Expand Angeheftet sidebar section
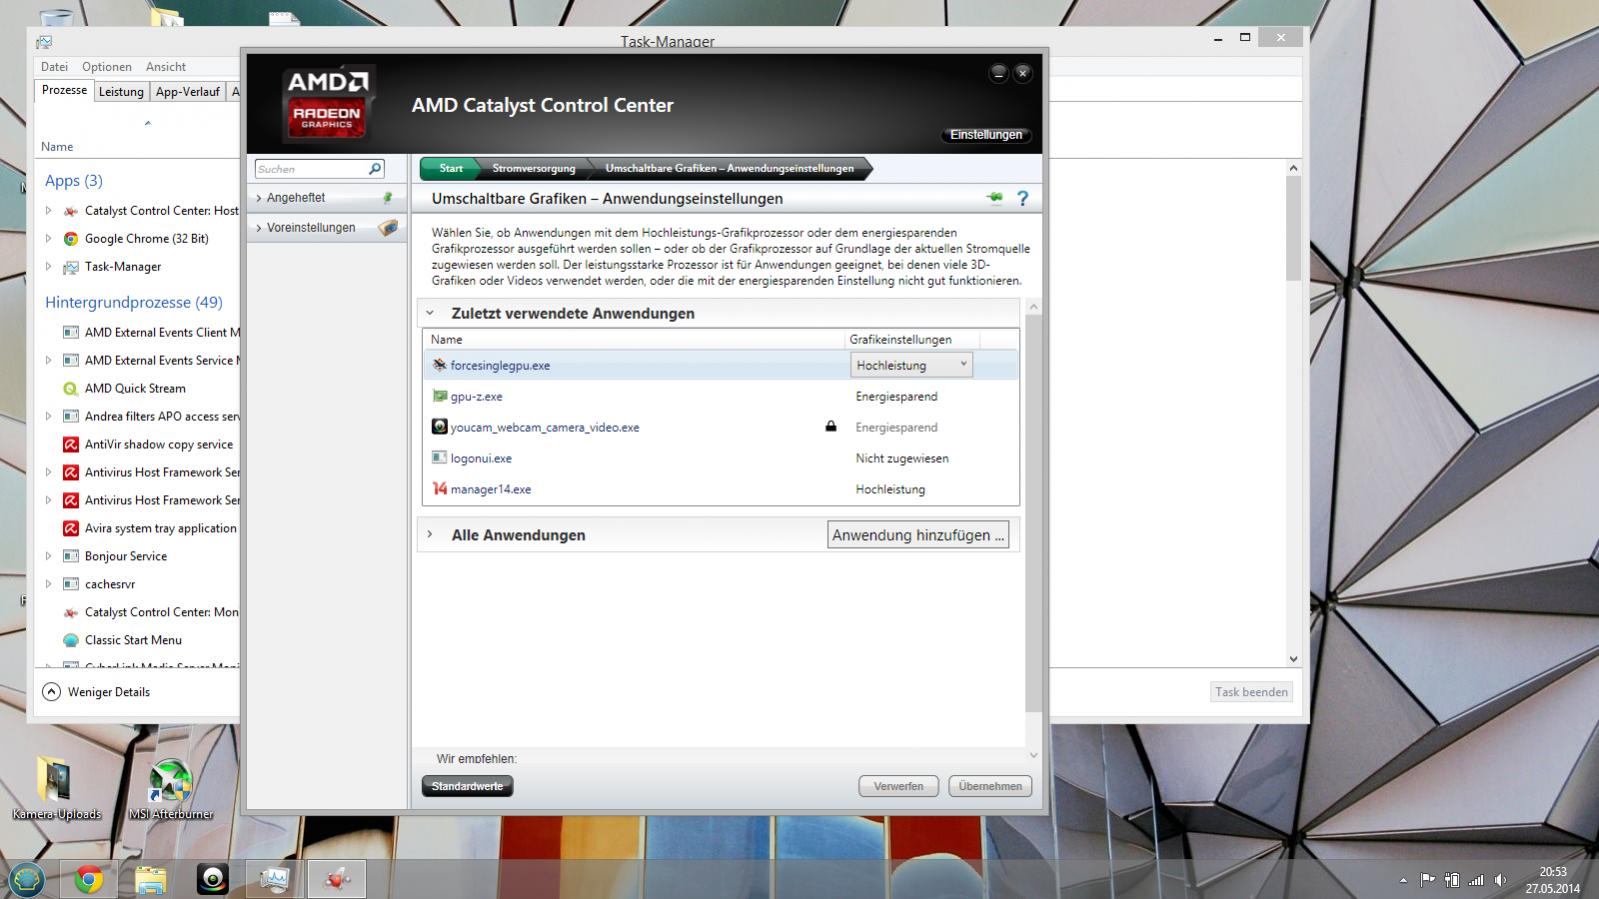This screenshot has width=1599, height=899. tap(259, 198)
